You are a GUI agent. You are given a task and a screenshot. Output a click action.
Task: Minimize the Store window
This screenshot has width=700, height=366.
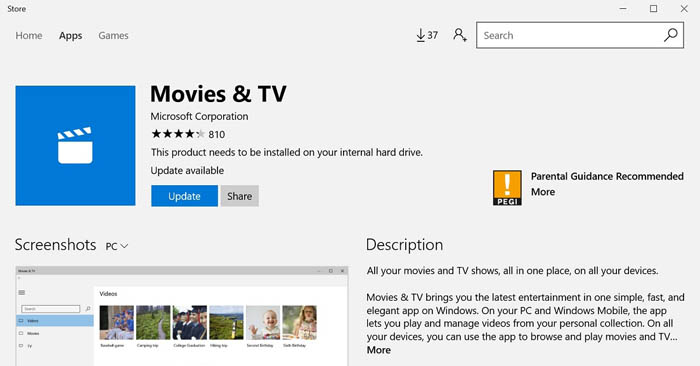coord(623,8)
